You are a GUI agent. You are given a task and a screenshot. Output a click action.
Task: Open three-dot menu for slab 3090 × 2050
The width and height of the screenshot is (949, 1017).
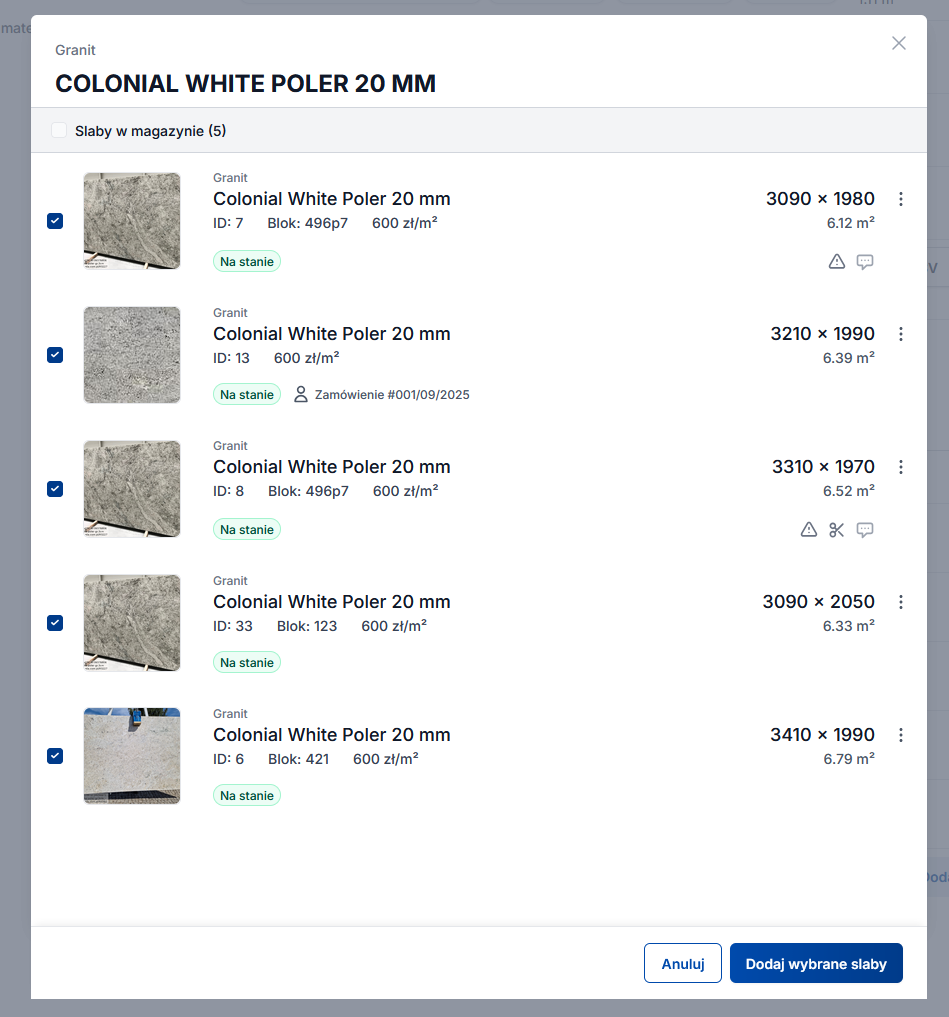click(x=901, y=602)
